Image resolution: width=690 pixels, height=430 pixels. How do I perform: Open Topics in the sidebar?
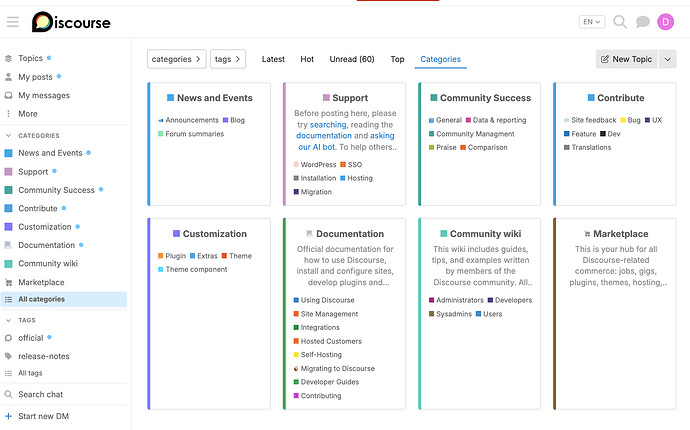click(x=30, y=58)
